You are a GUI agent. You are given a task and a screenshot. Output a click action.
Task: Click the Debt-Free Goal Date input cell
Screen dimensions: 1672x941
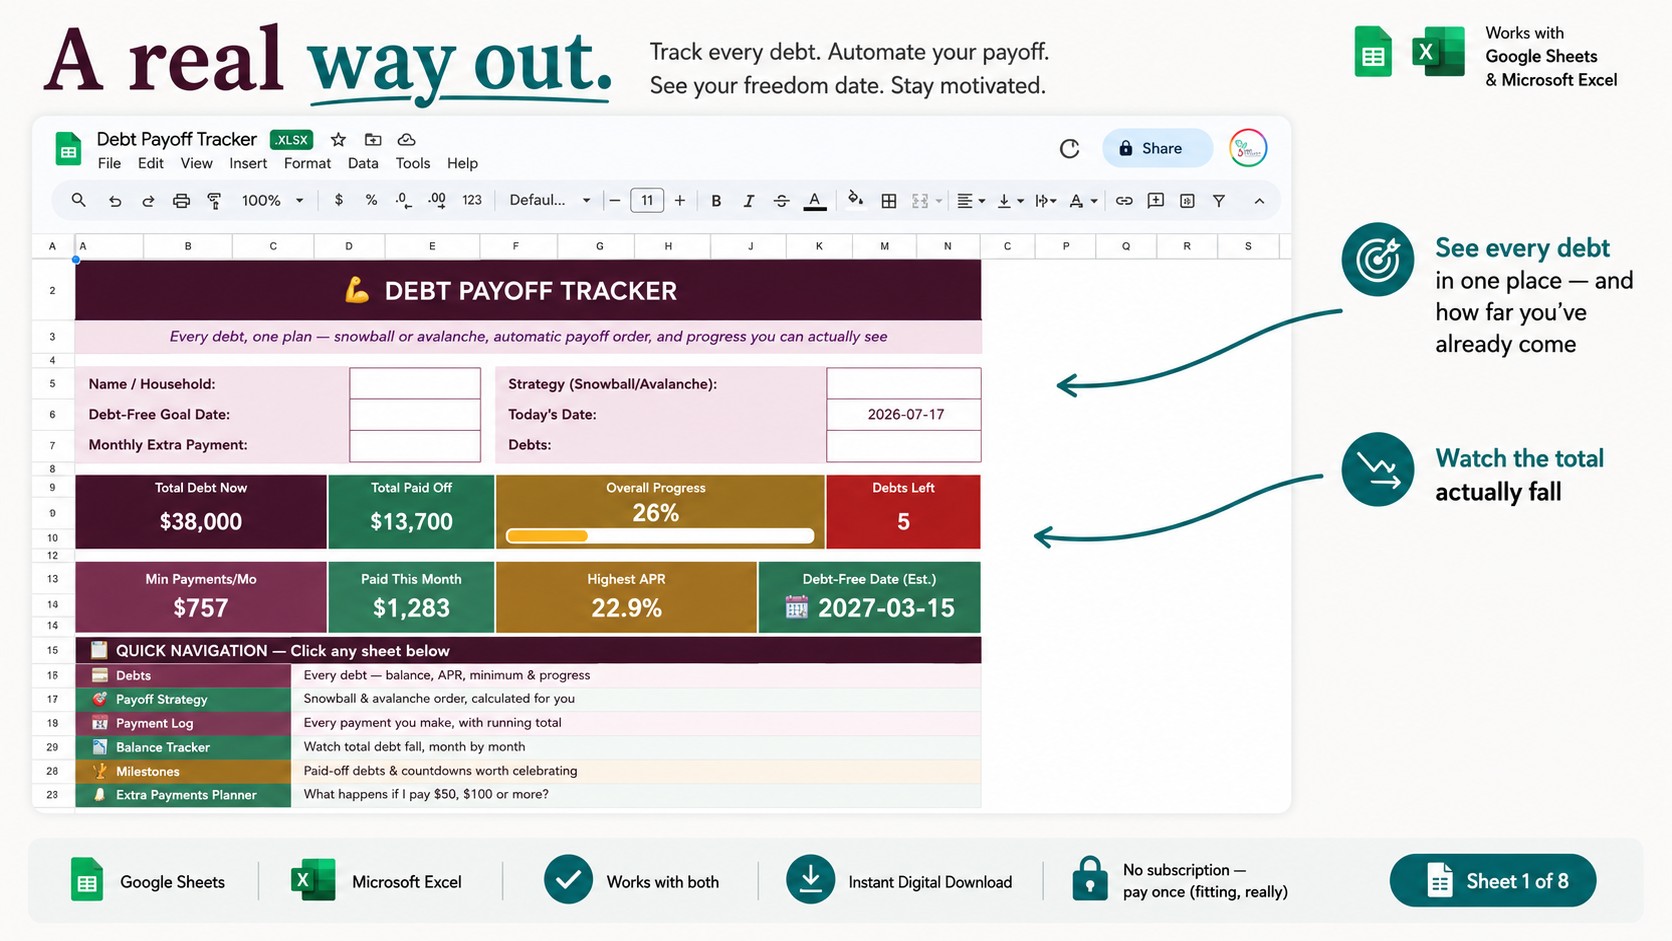(x=415, y=414)
